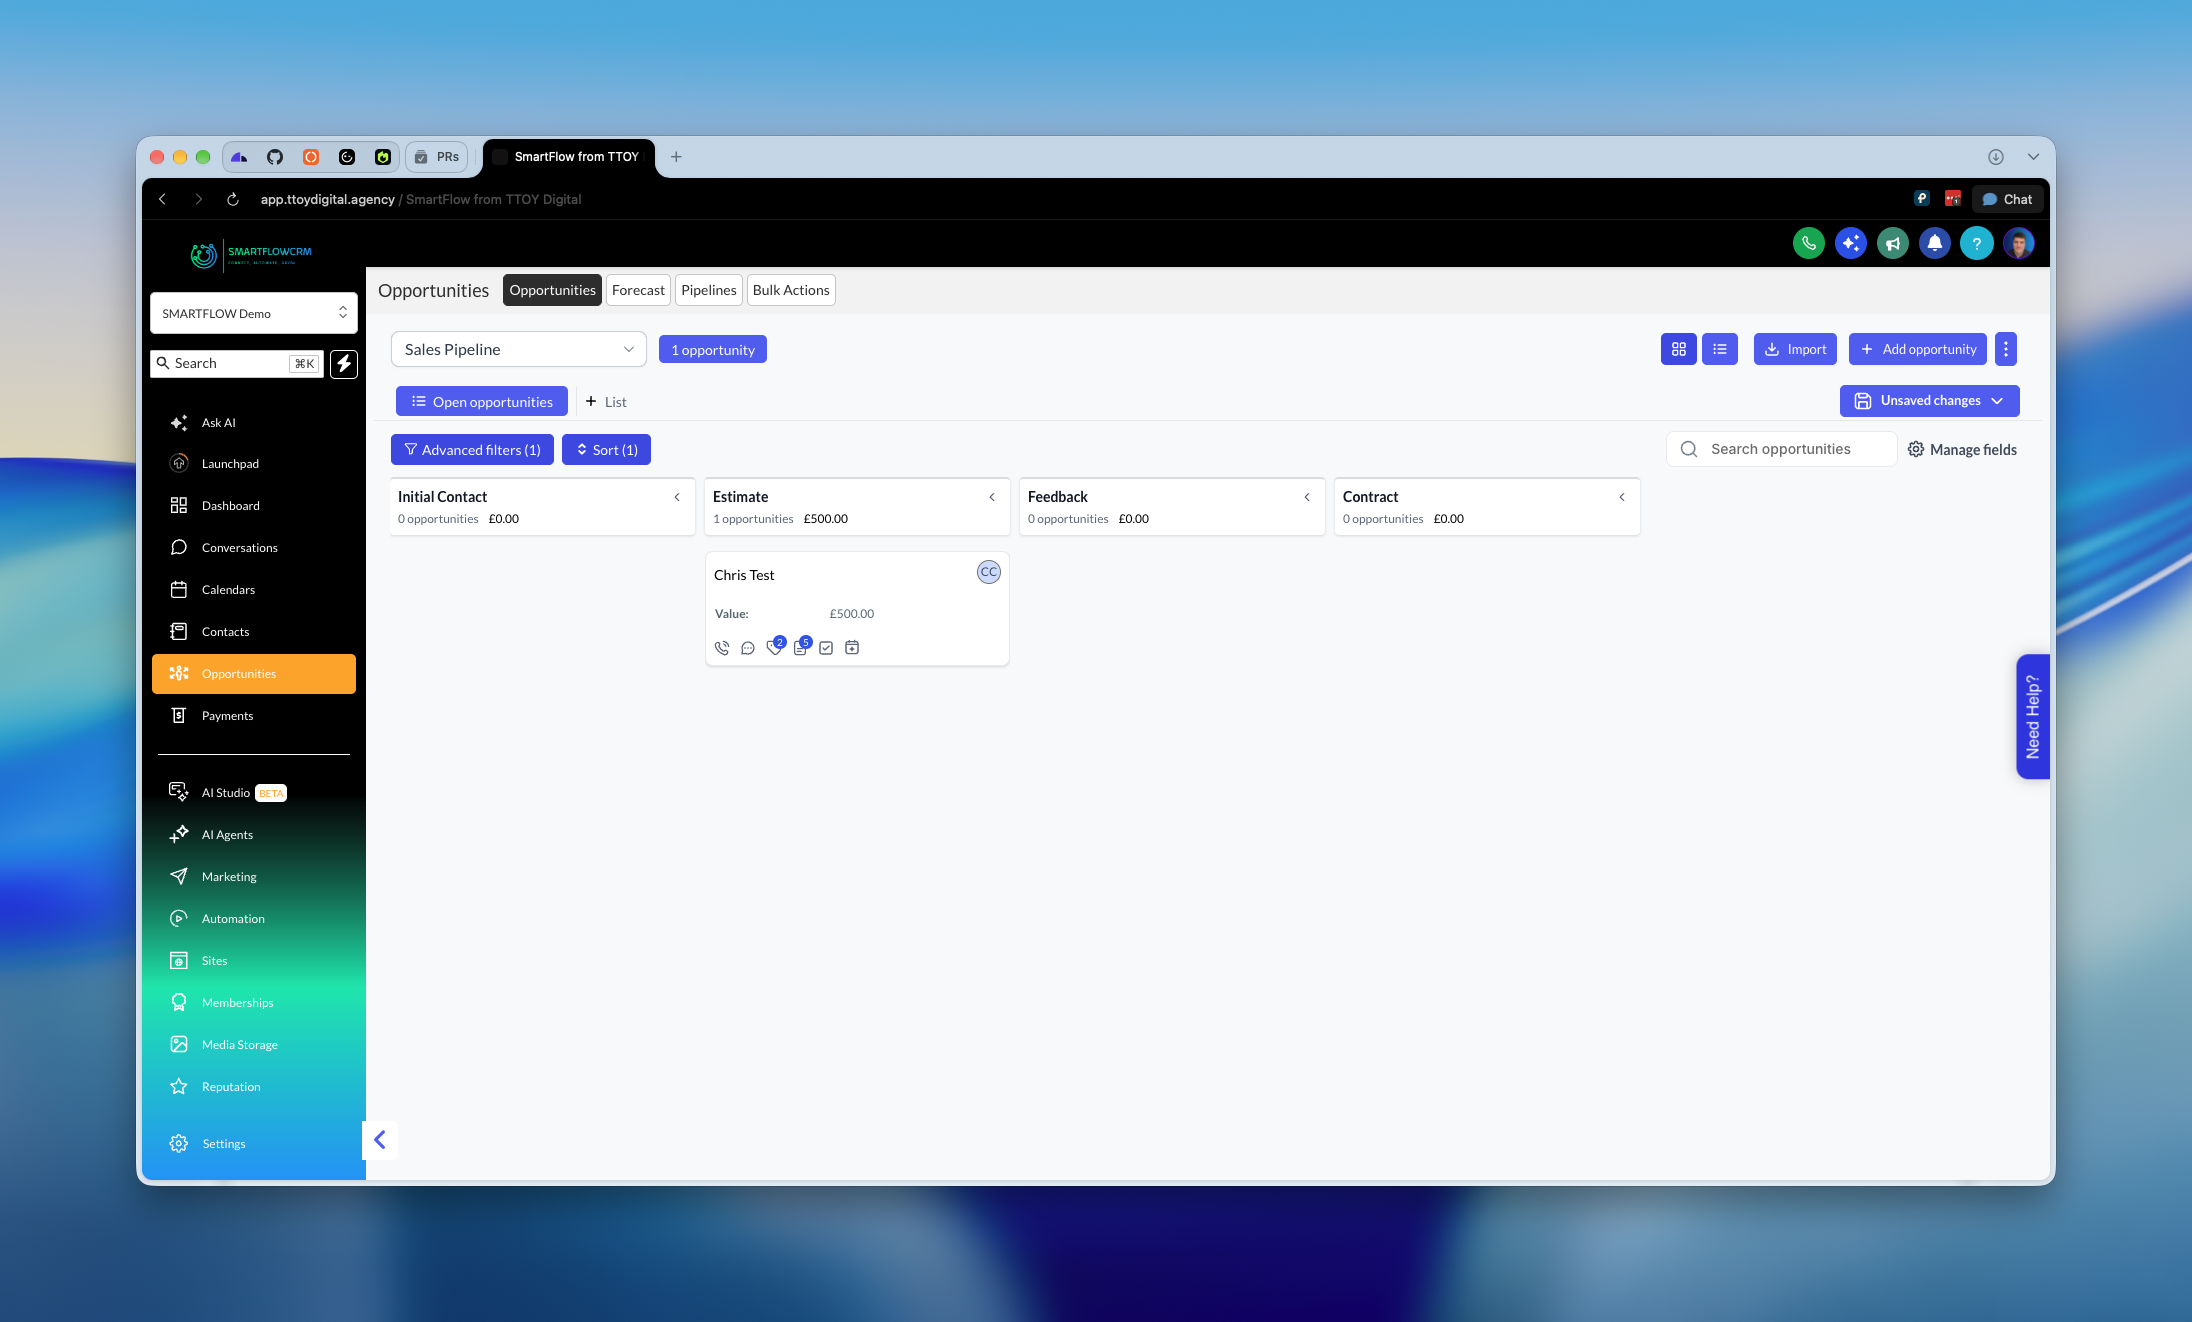Collapse the sidebar with the left arrow
The height and width of the screenshot is (1322, 2192).
[x=380, y=1140]
